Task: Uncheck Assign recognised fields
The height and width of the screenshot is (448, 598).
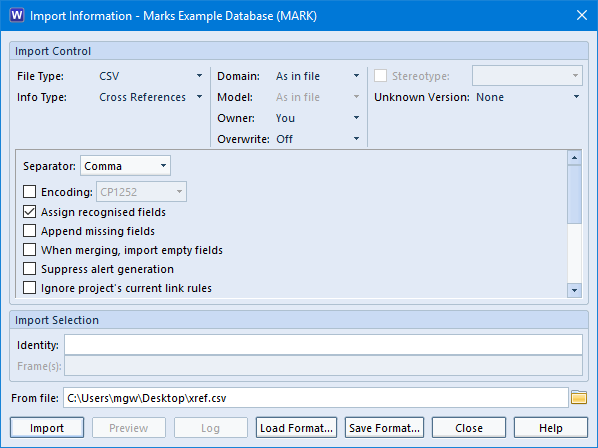Action: point(29,212)
